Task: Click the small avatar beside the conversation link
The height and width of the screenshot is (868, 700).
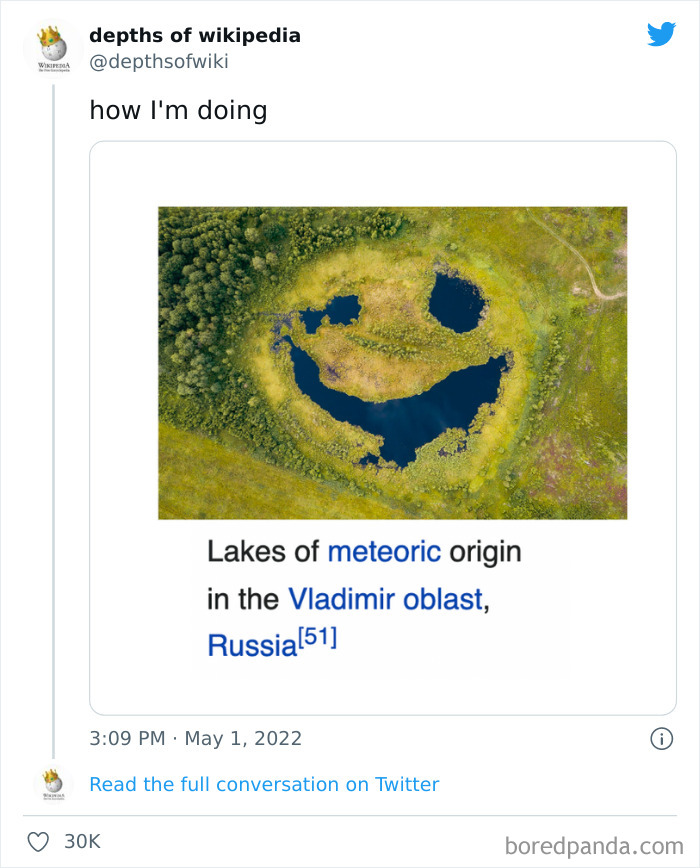Action: coord(52,784)
